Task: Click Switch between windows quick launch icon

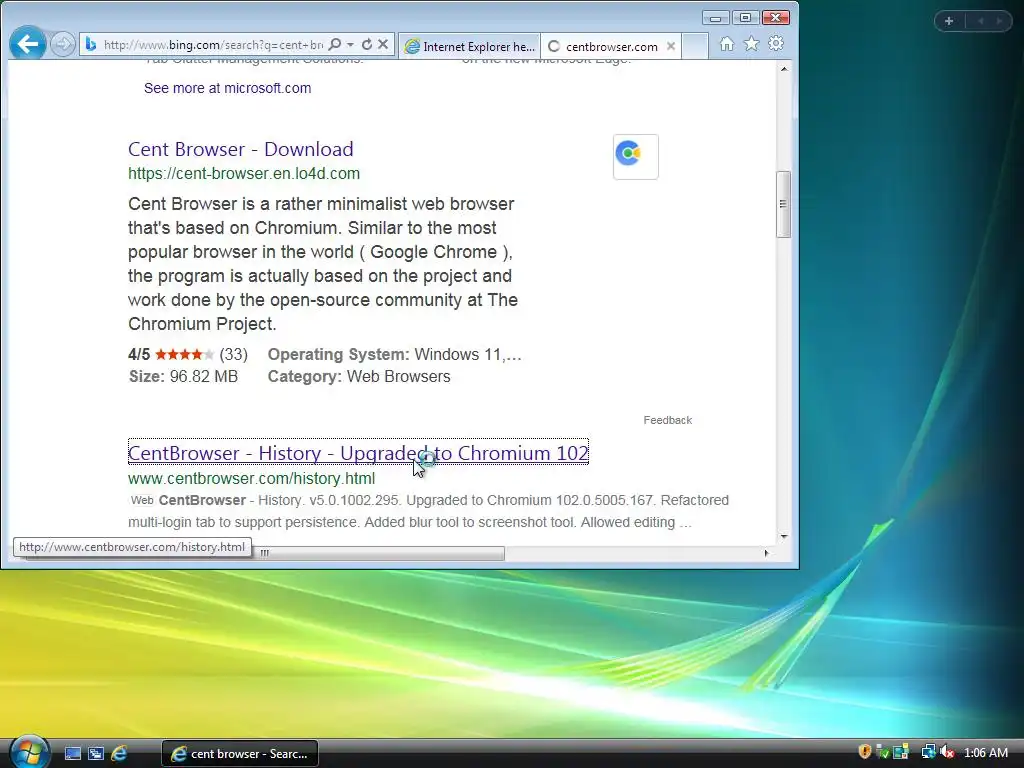Action: (x=96, y=754)
